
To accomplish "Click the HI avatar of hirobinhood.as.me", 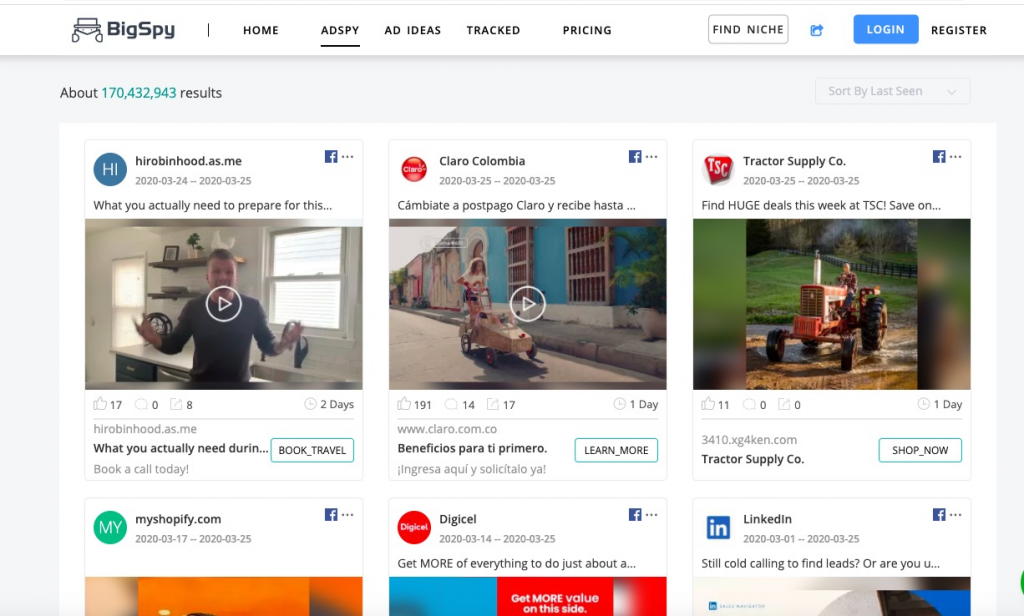I will (x=110, y=170).
